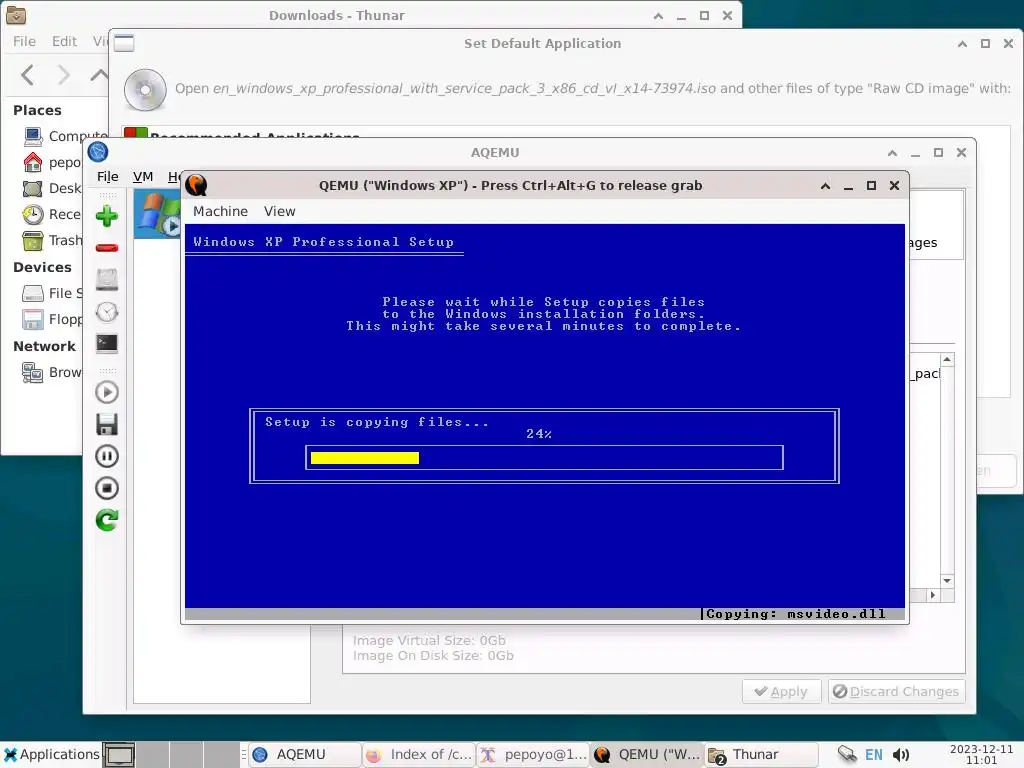
Task: Click Image Virtual Size: 0Gb text
Action: [x=429, y=641]
